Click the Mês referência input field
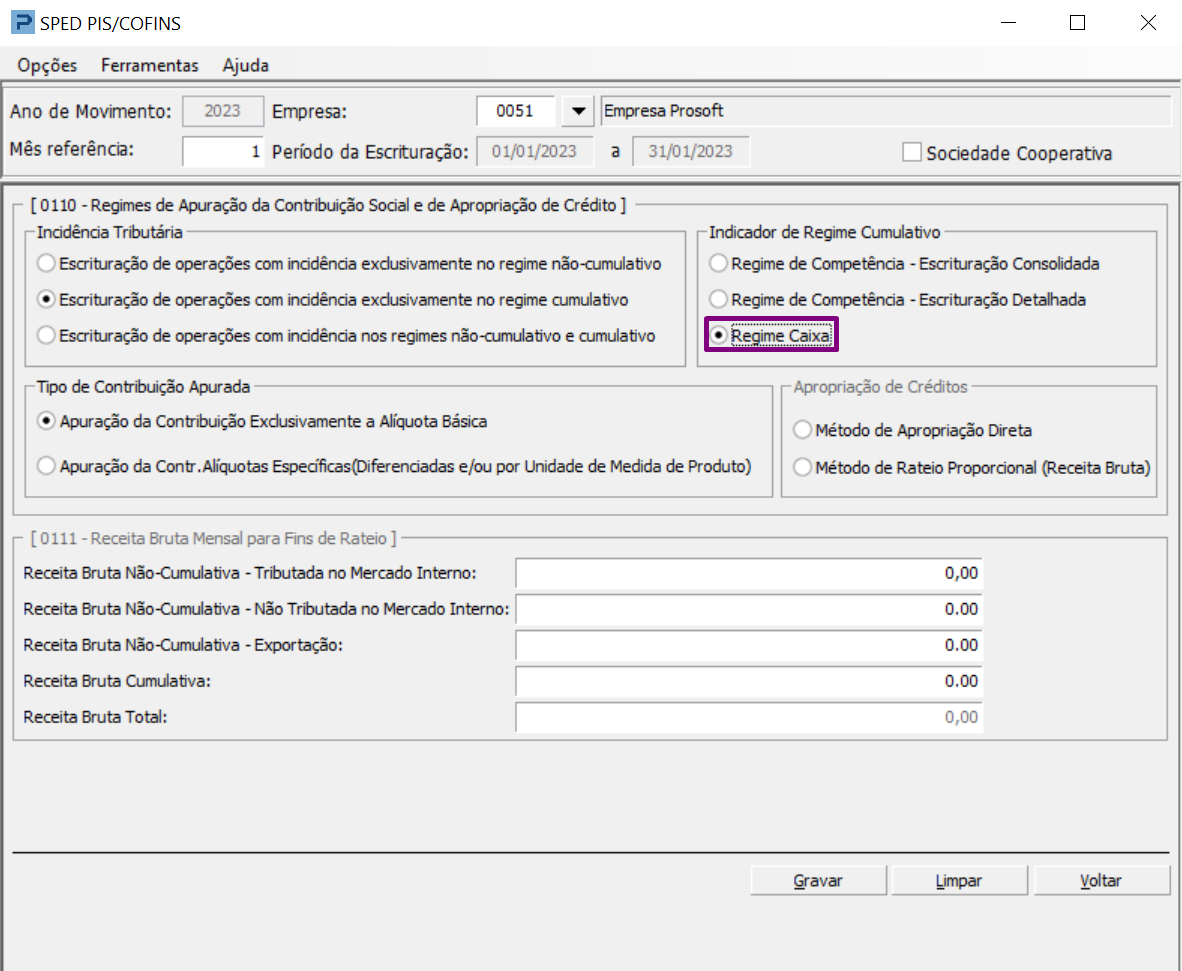The height and width of the screenshot is (971, 1182). pyautogui.click(x=223, y=152)
